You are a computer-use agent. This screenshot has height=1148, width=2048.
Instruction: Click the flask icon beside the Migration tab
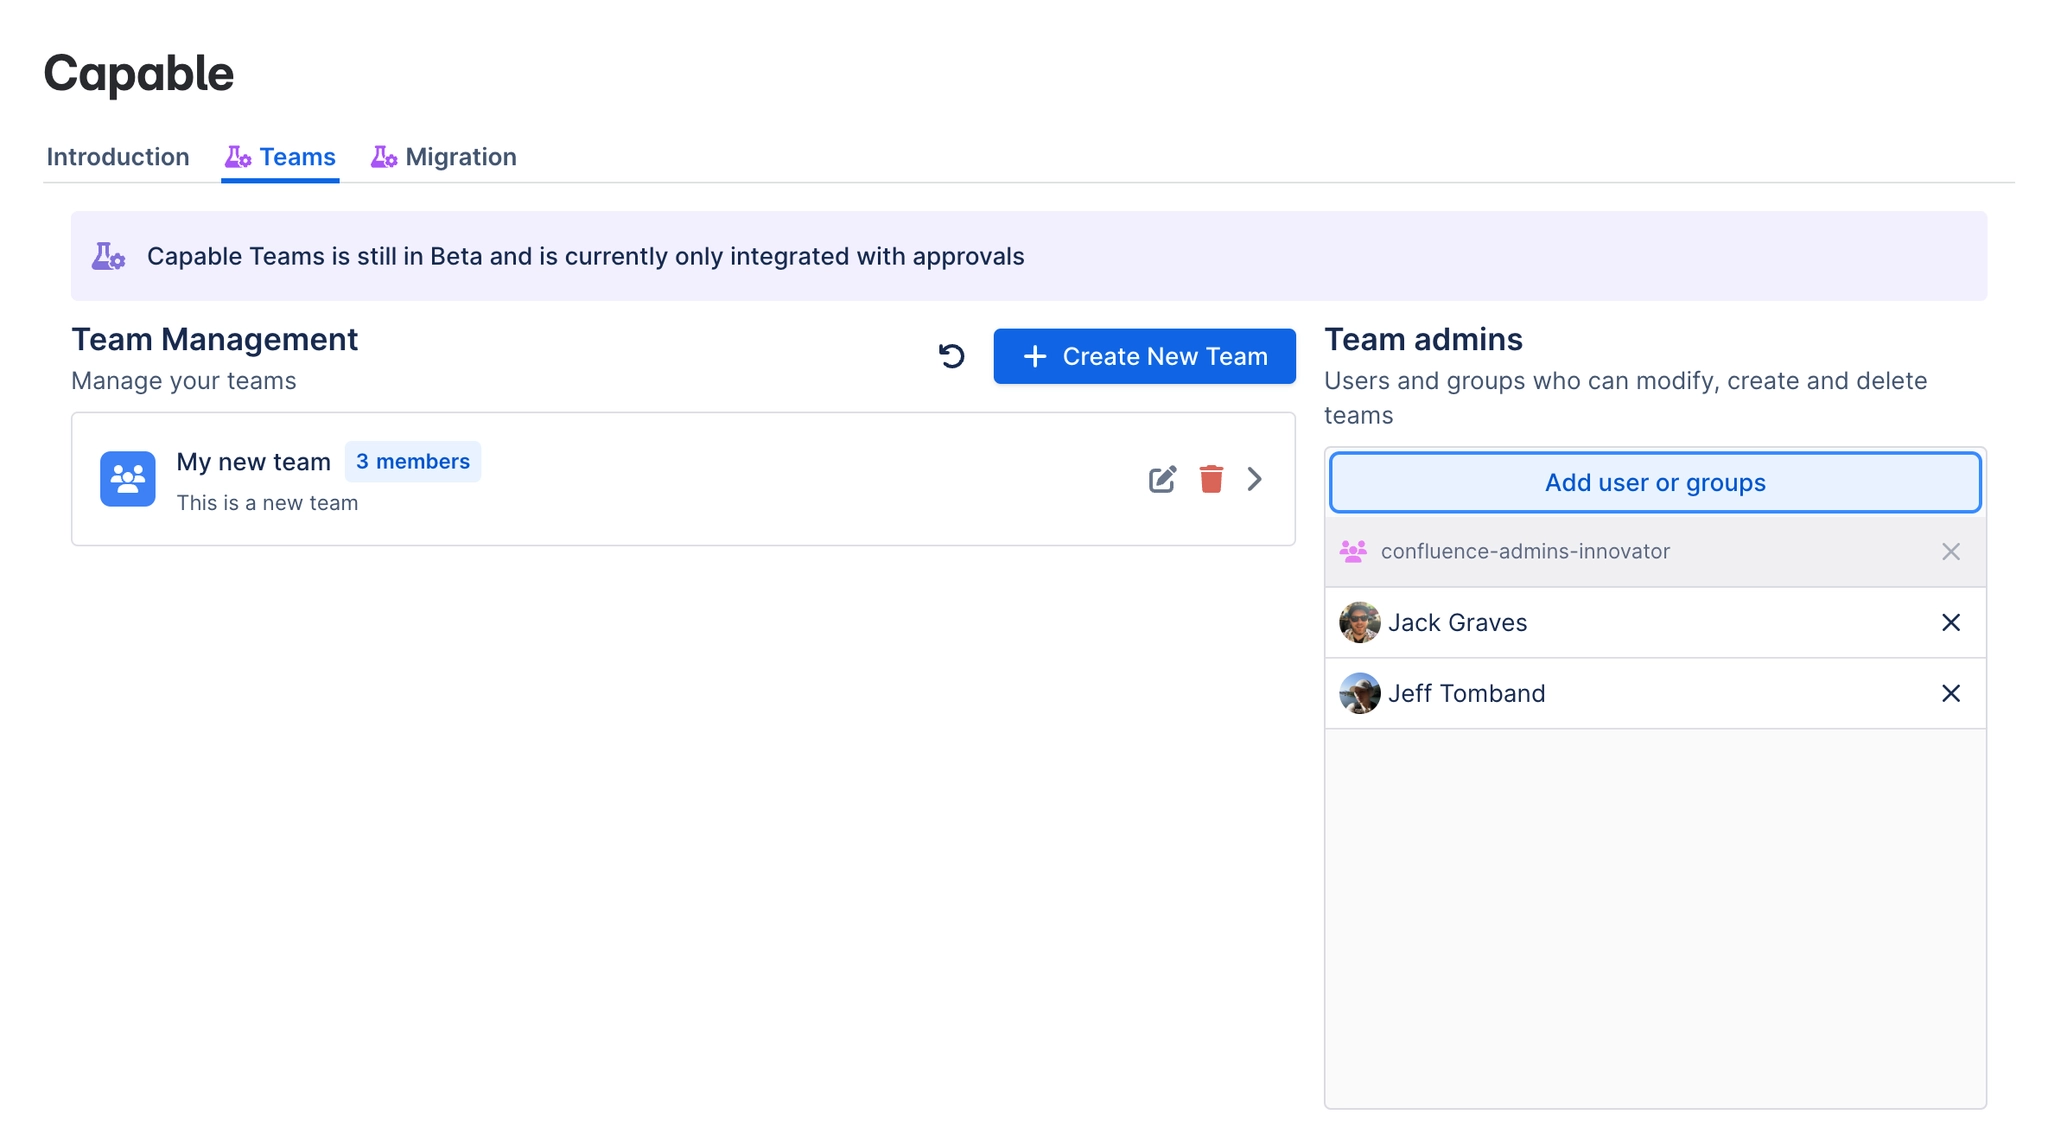pos(383,156)
